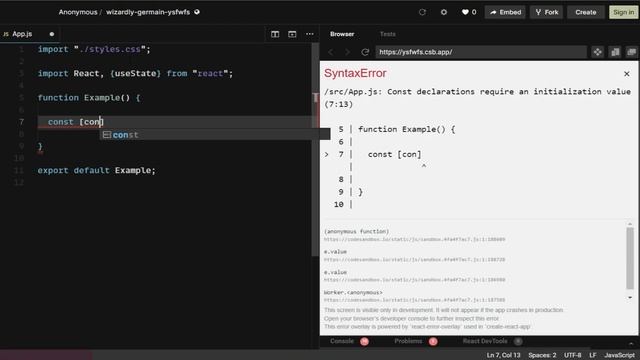Change the LF line ending setting
Screen dimensions: 640x360
[593, 355]
